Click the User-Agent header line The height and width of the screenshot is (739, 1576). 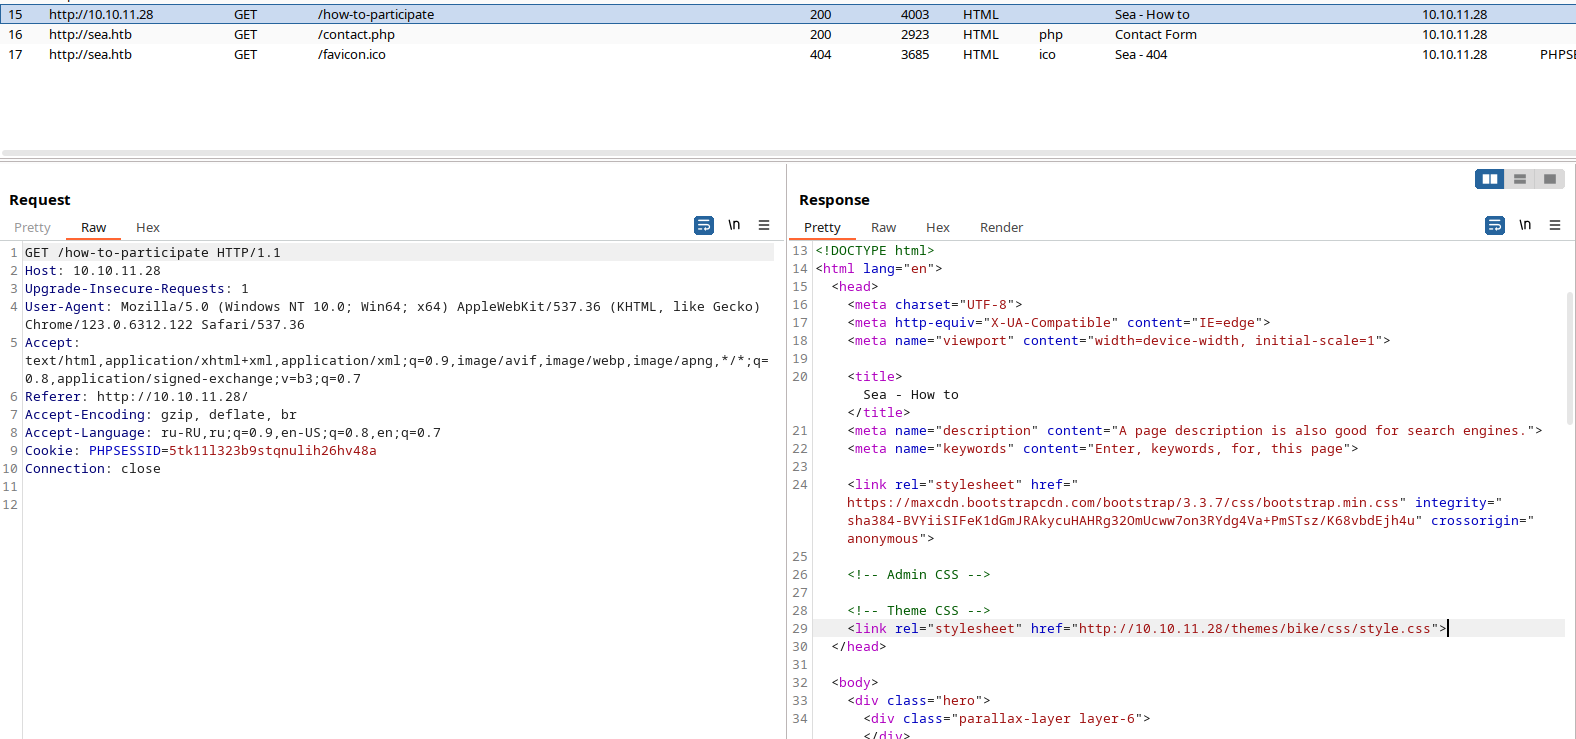click(x=393, y=316)
